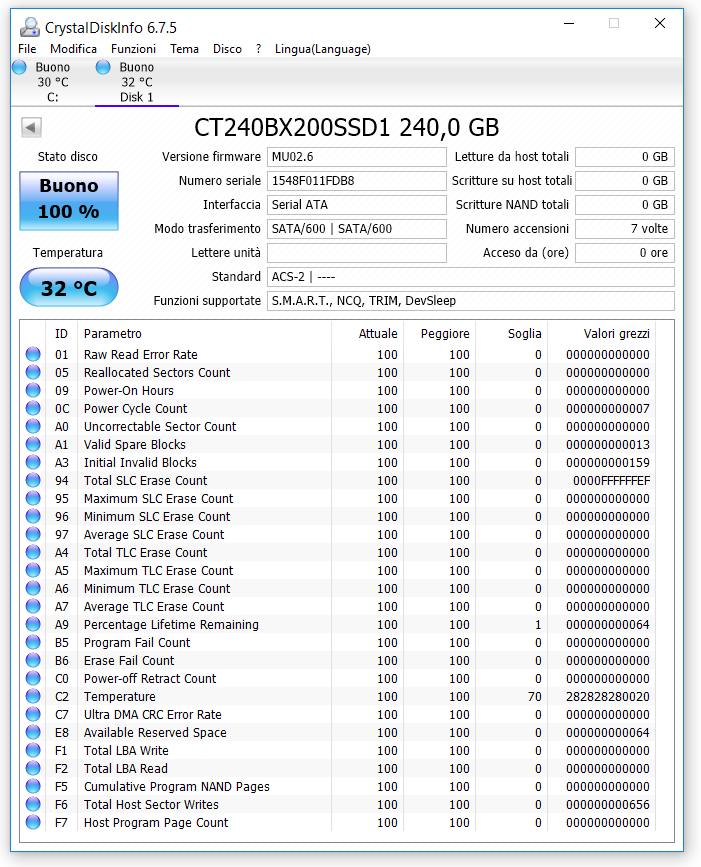Click the disk title CT240BX200SSD1 240,0 GB

click(347, 127)
